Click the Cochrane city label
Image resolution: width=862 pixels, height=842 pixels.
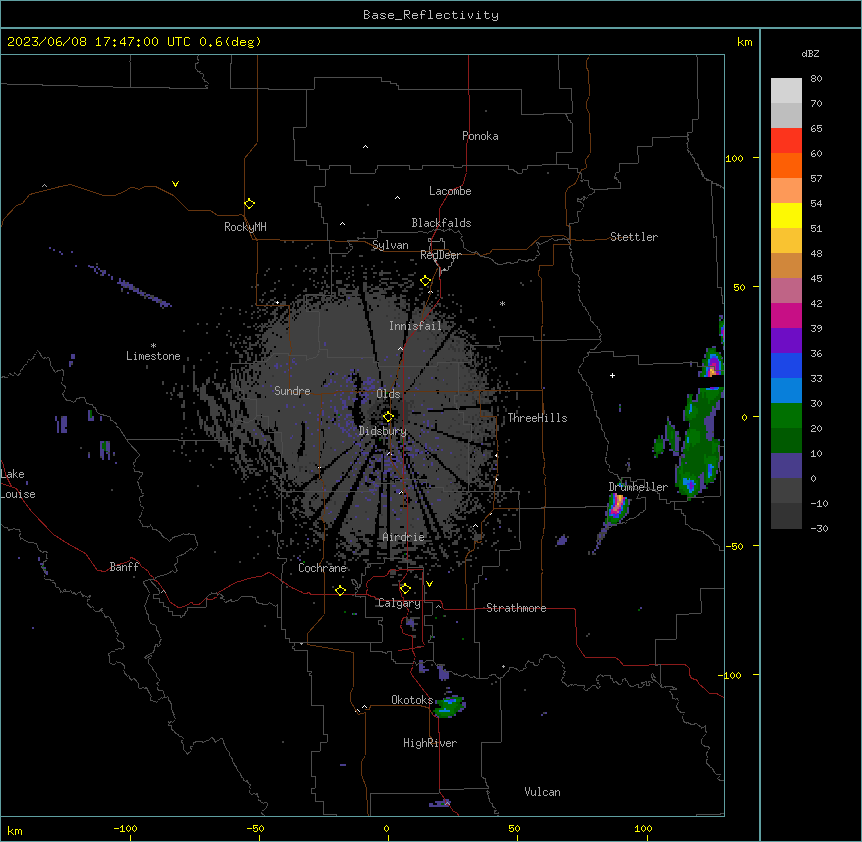point(322,568)
